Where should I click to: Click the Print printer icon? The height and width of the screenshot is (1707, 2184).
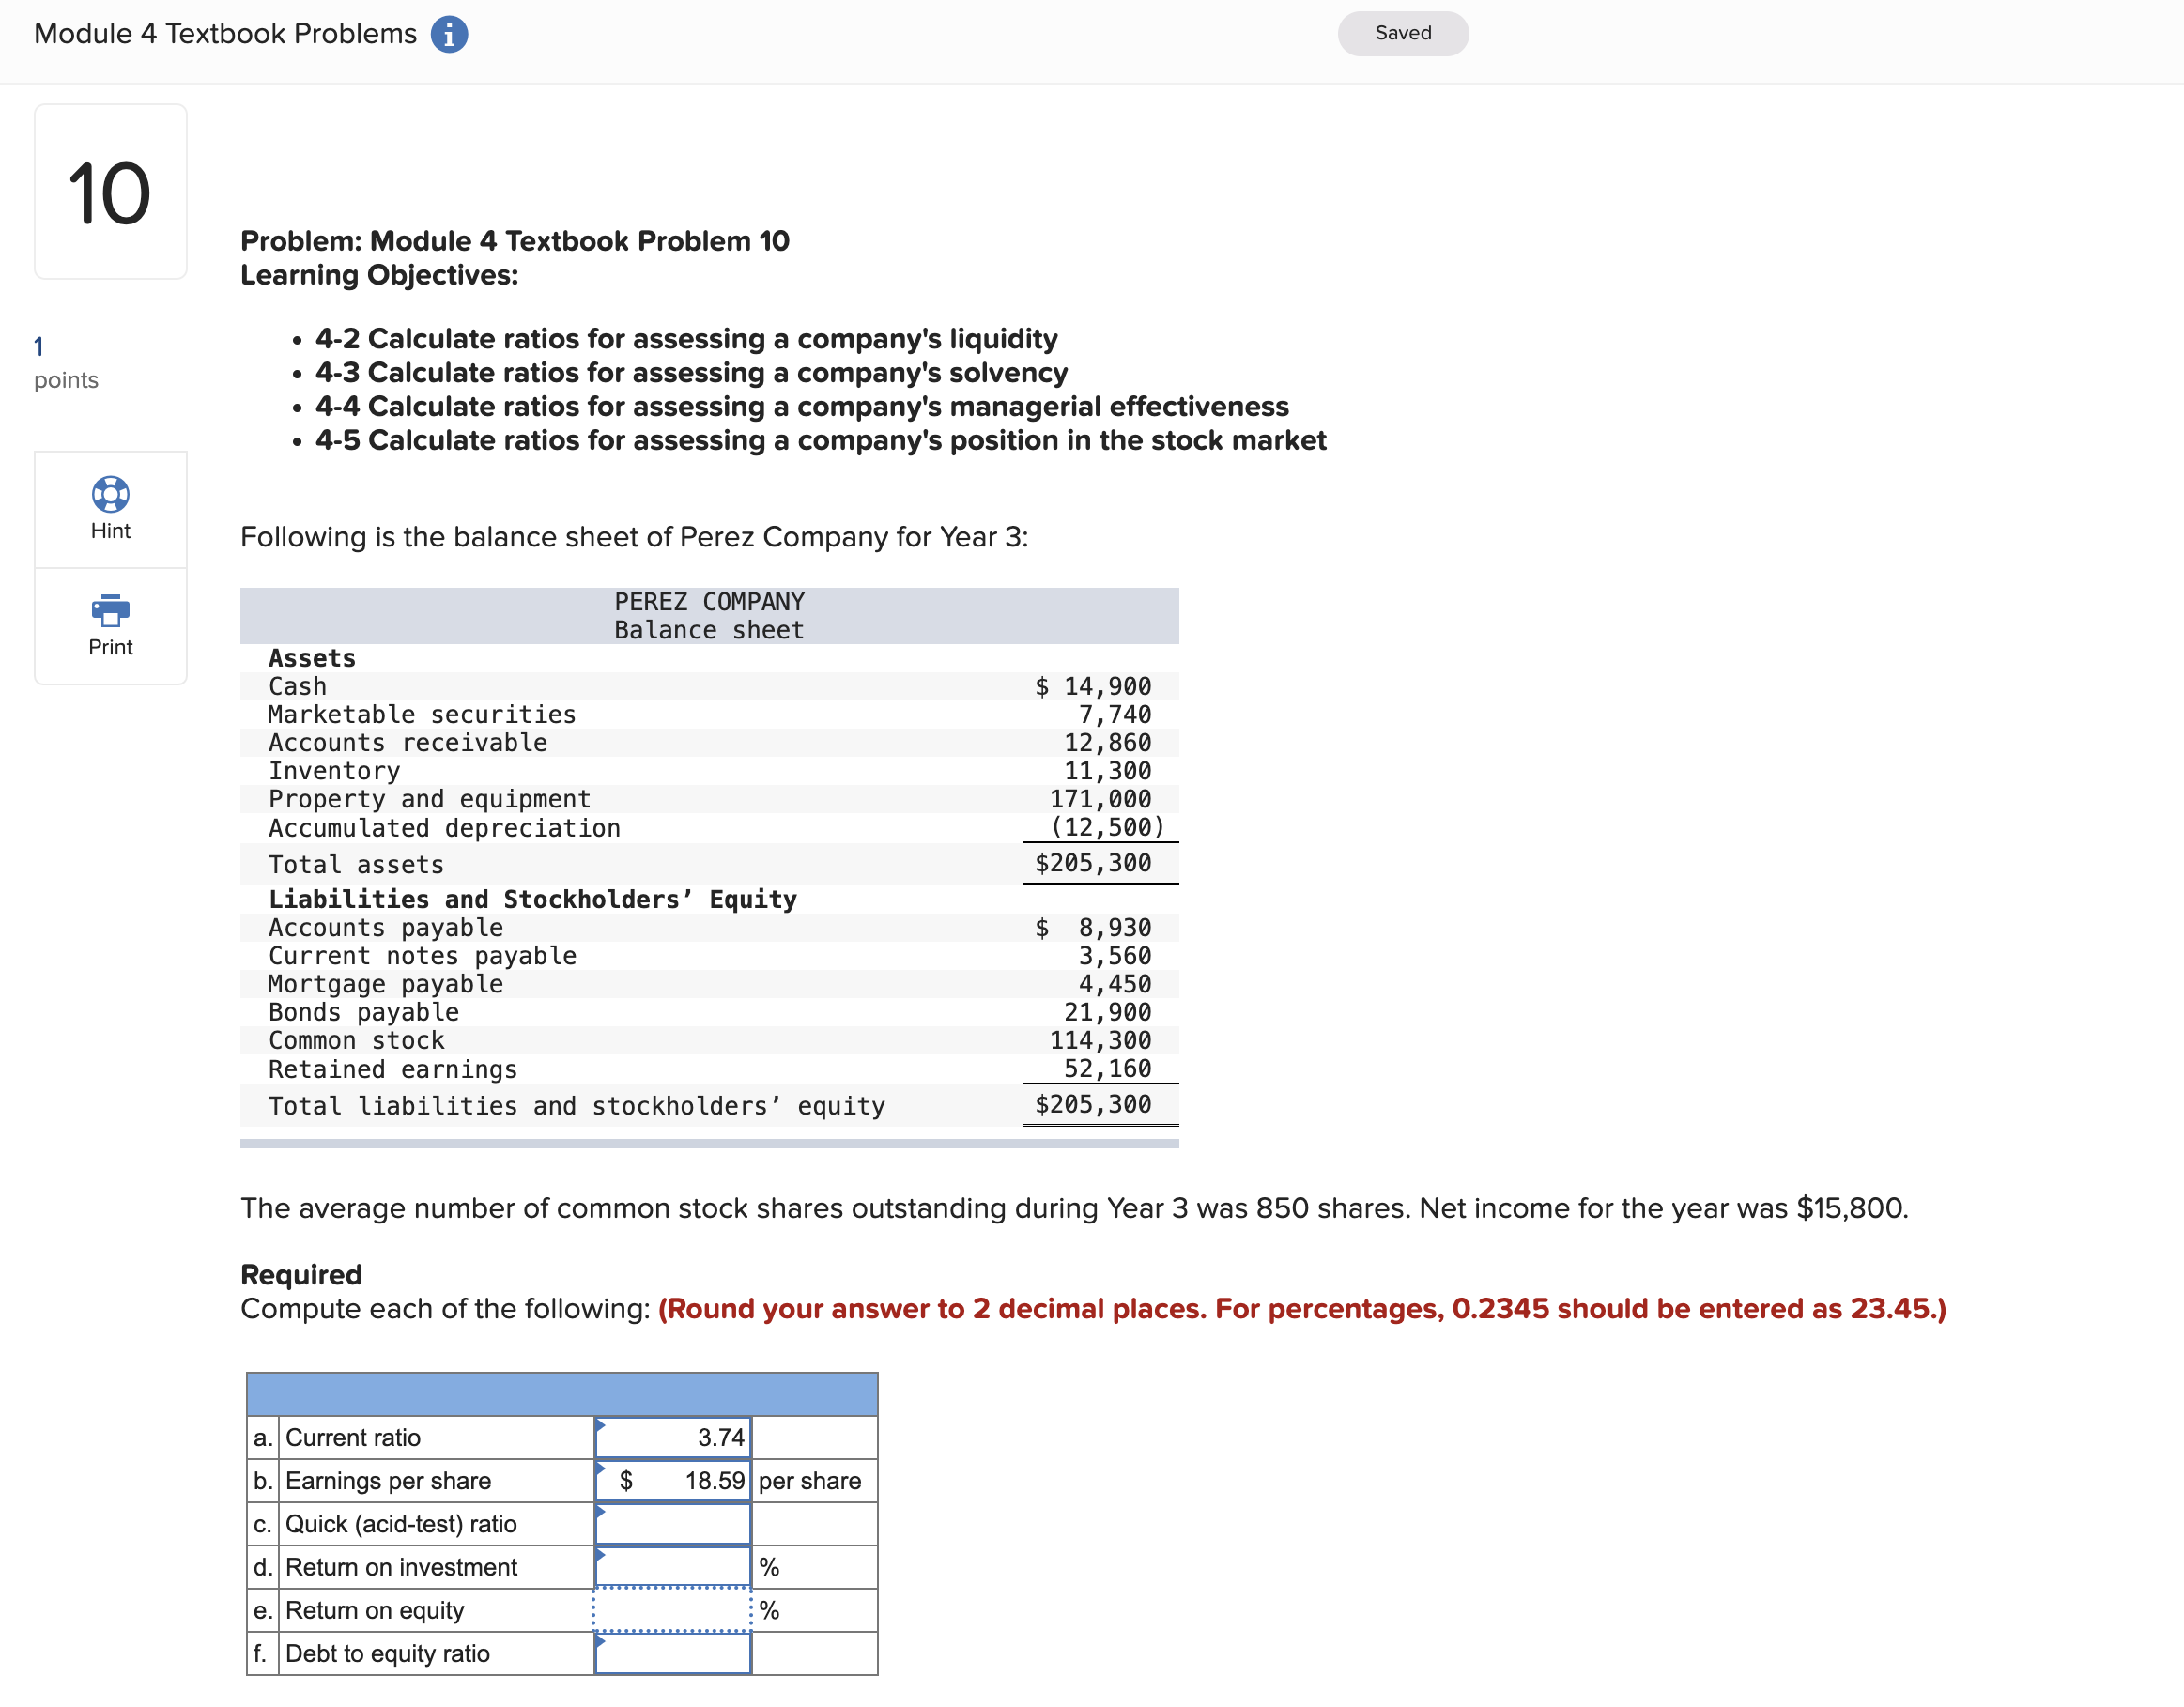[x=110, y=611]
